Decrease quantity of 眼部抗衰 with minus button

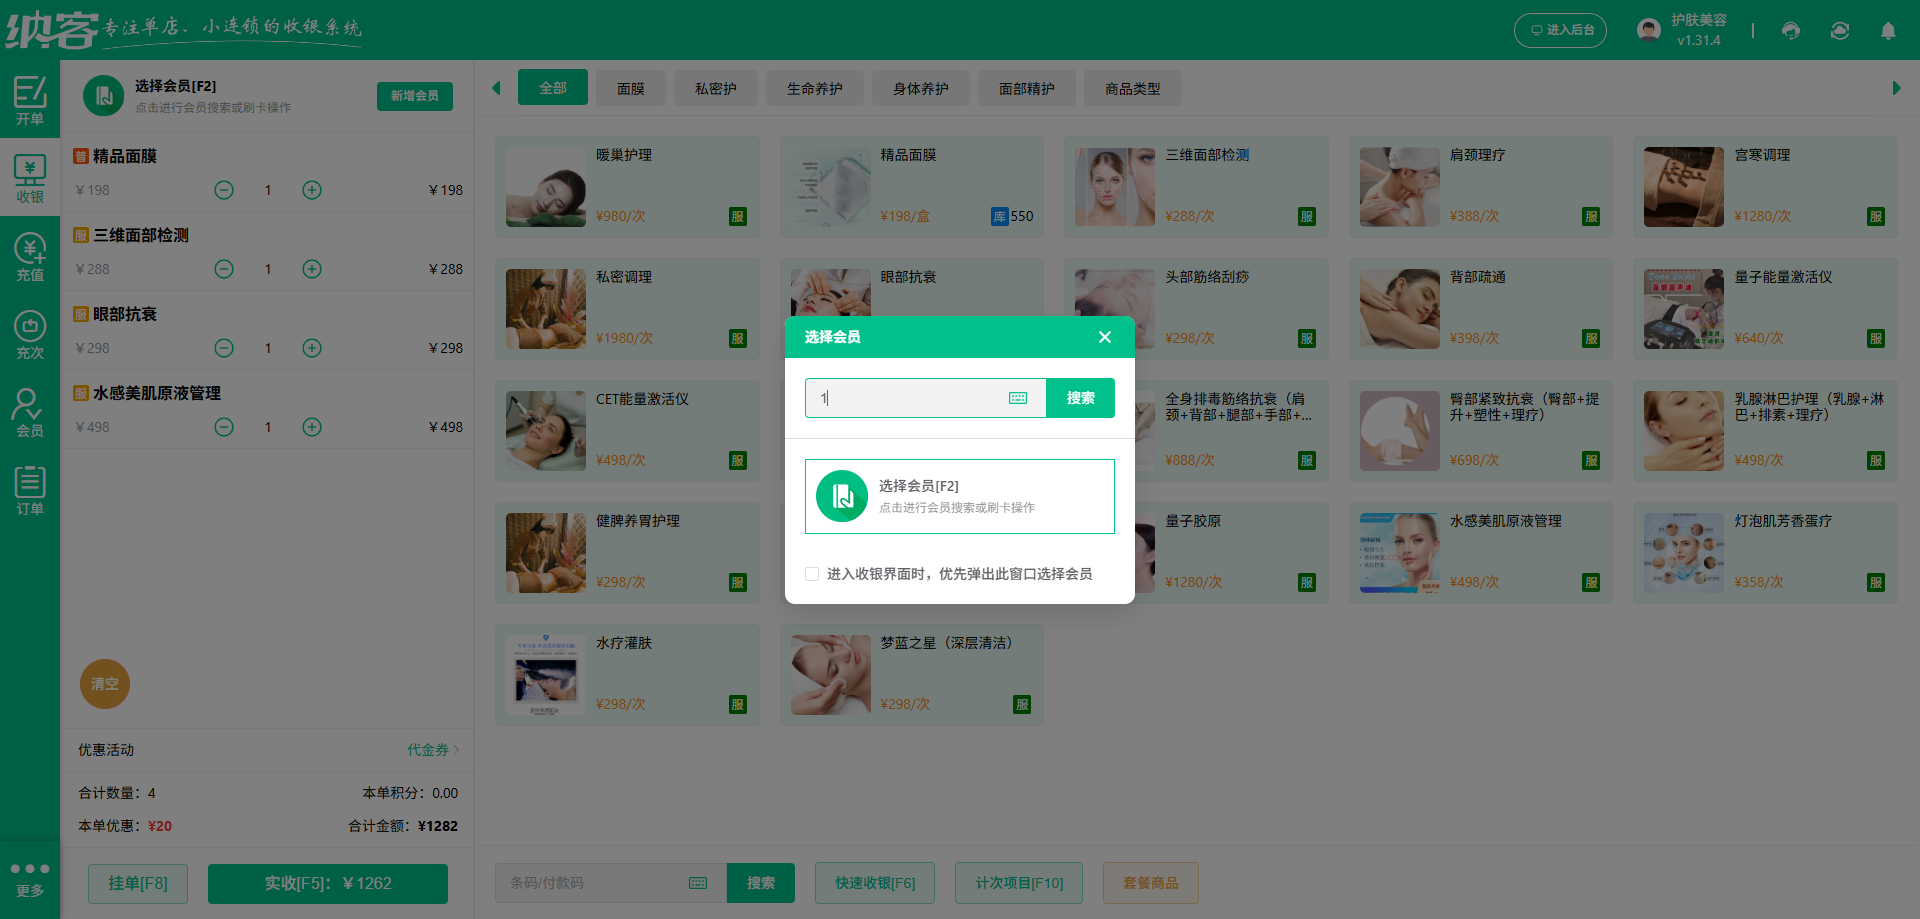tap(224, 348)
